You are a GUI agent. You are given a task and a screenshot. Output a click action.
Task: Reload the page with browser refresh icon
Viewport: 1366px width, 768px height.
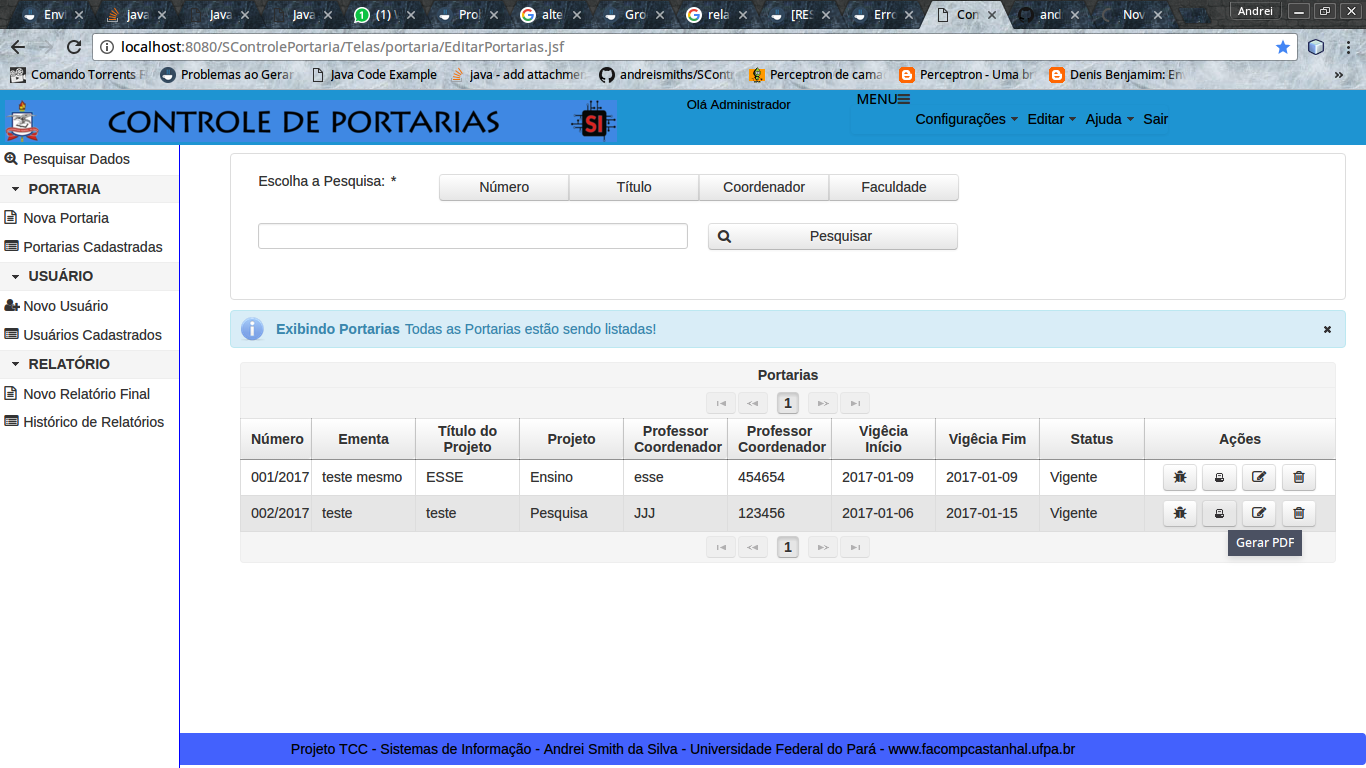(x=73, y=47)
